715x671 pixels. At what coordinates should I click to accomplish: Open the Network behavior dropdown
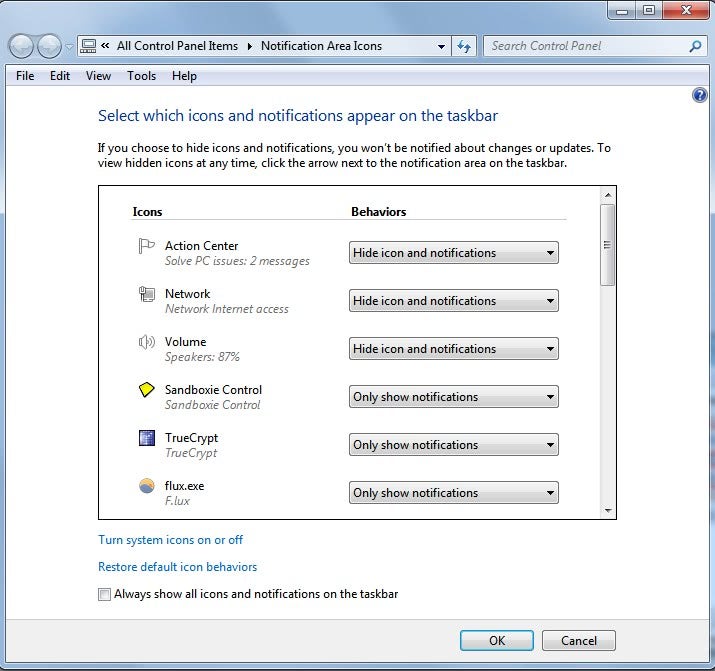click(x=454, y=301)
